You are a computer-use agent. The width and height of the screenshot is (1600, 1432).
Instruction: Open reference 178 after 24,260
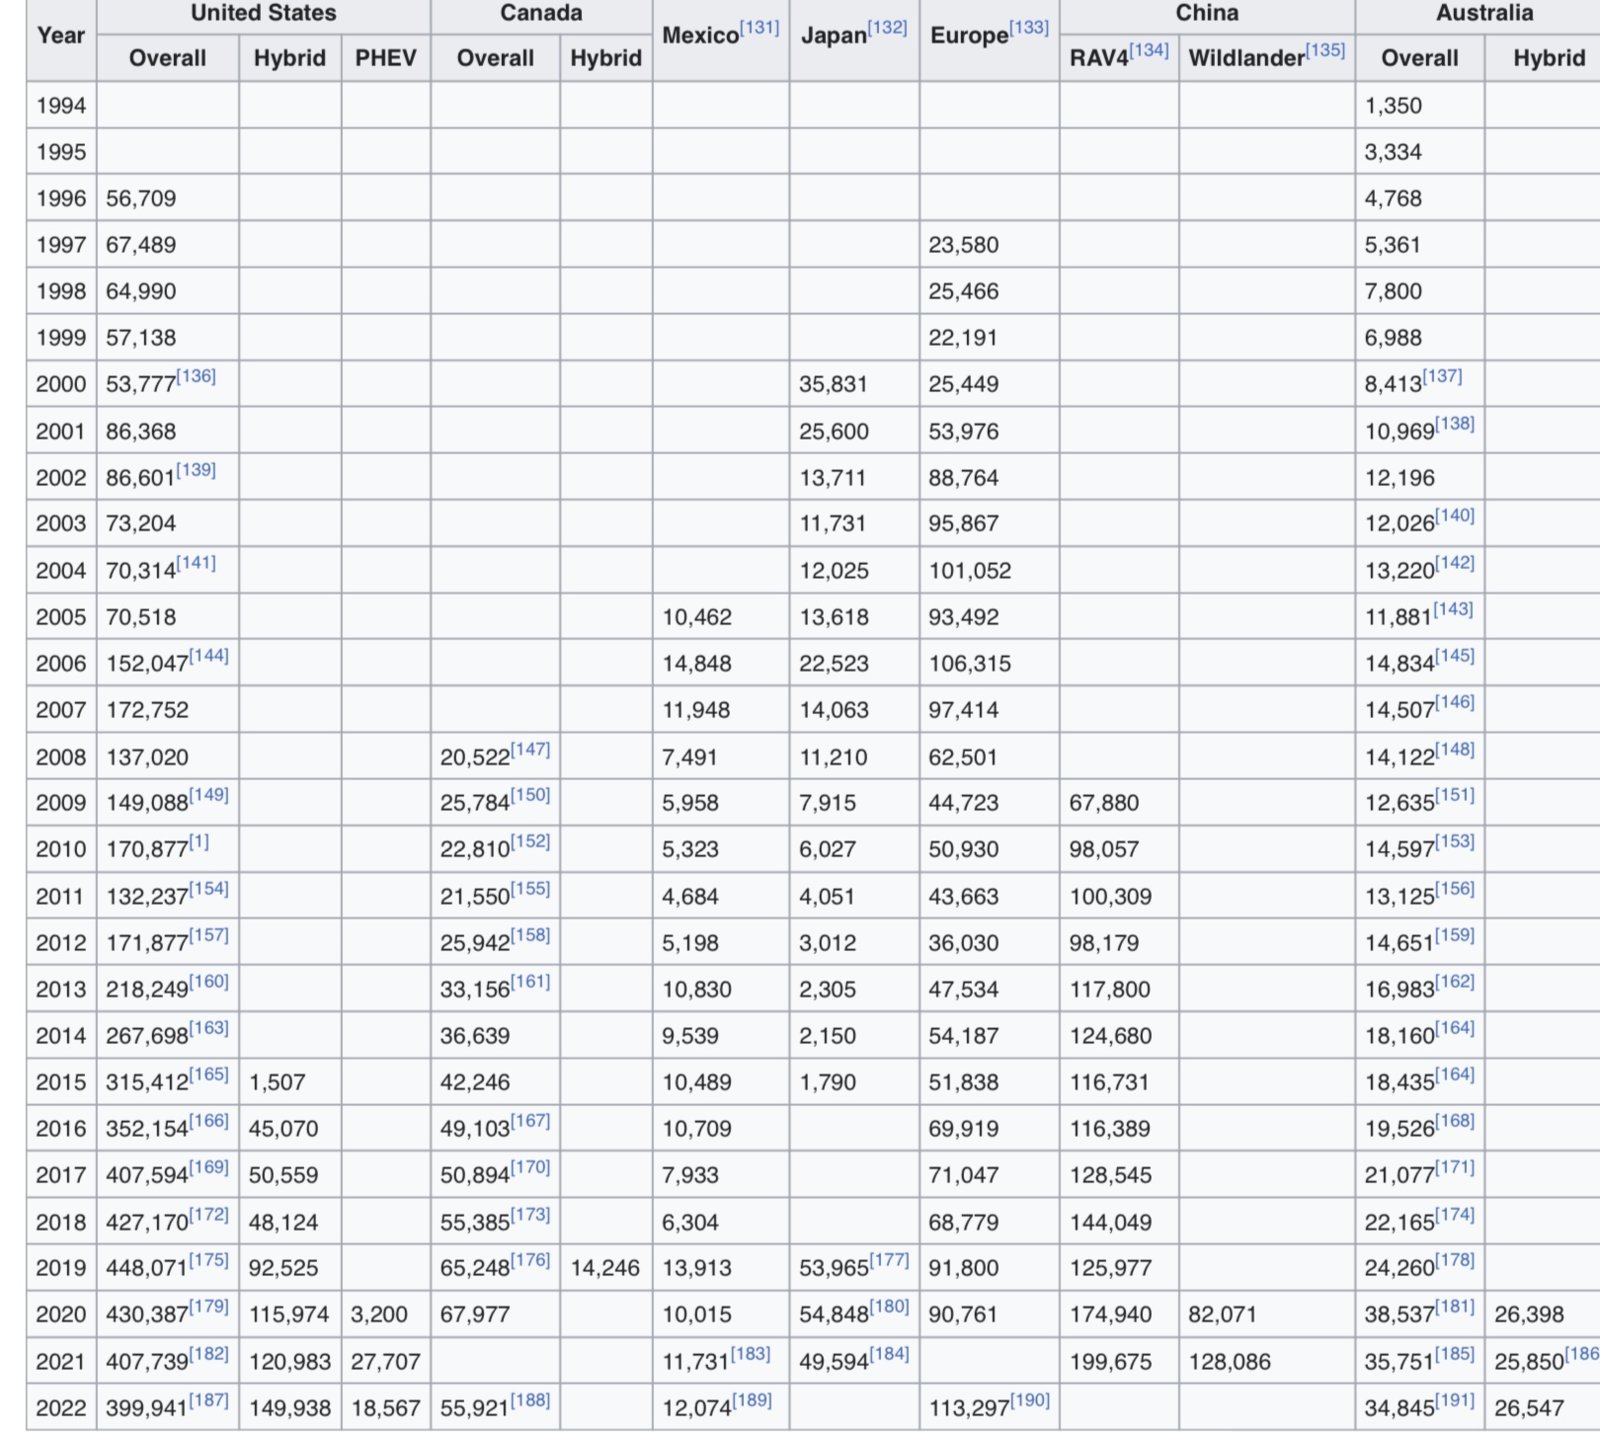click(1455, 1259)
